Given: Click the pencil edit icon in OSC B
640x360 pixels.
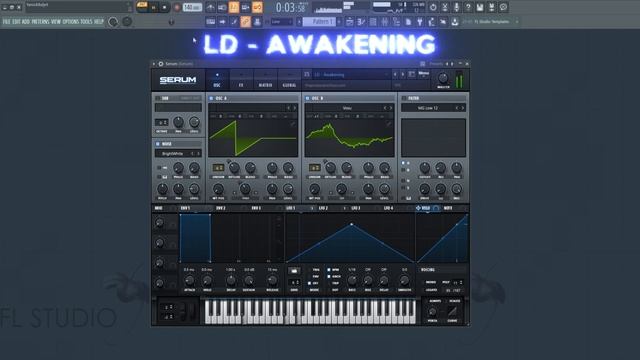Looking at the screenshot, I should coord(389,123).
